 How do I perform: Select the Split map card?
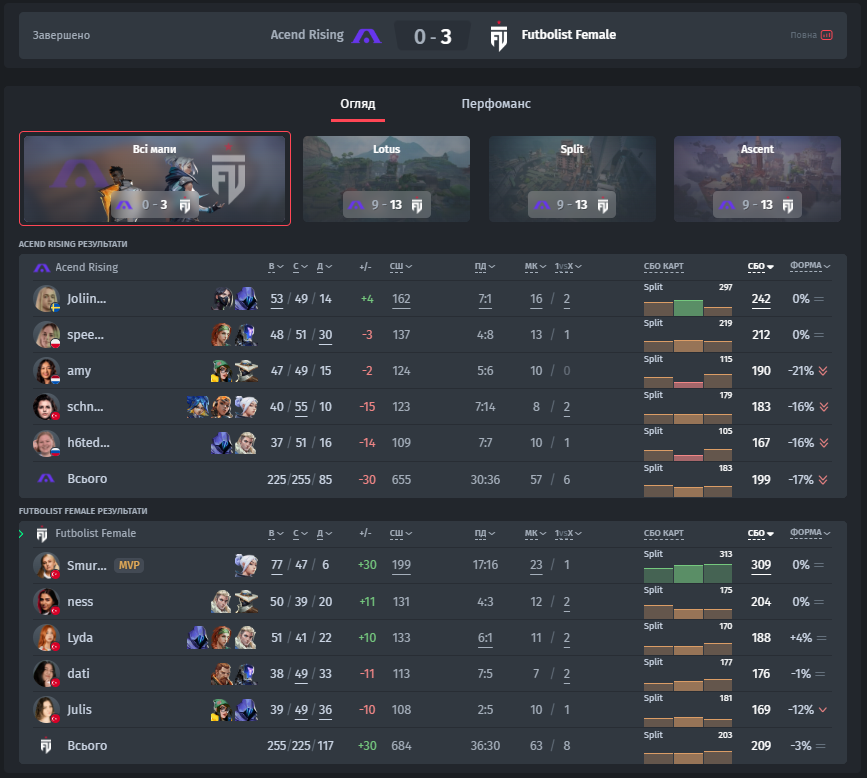coord(572,179)
